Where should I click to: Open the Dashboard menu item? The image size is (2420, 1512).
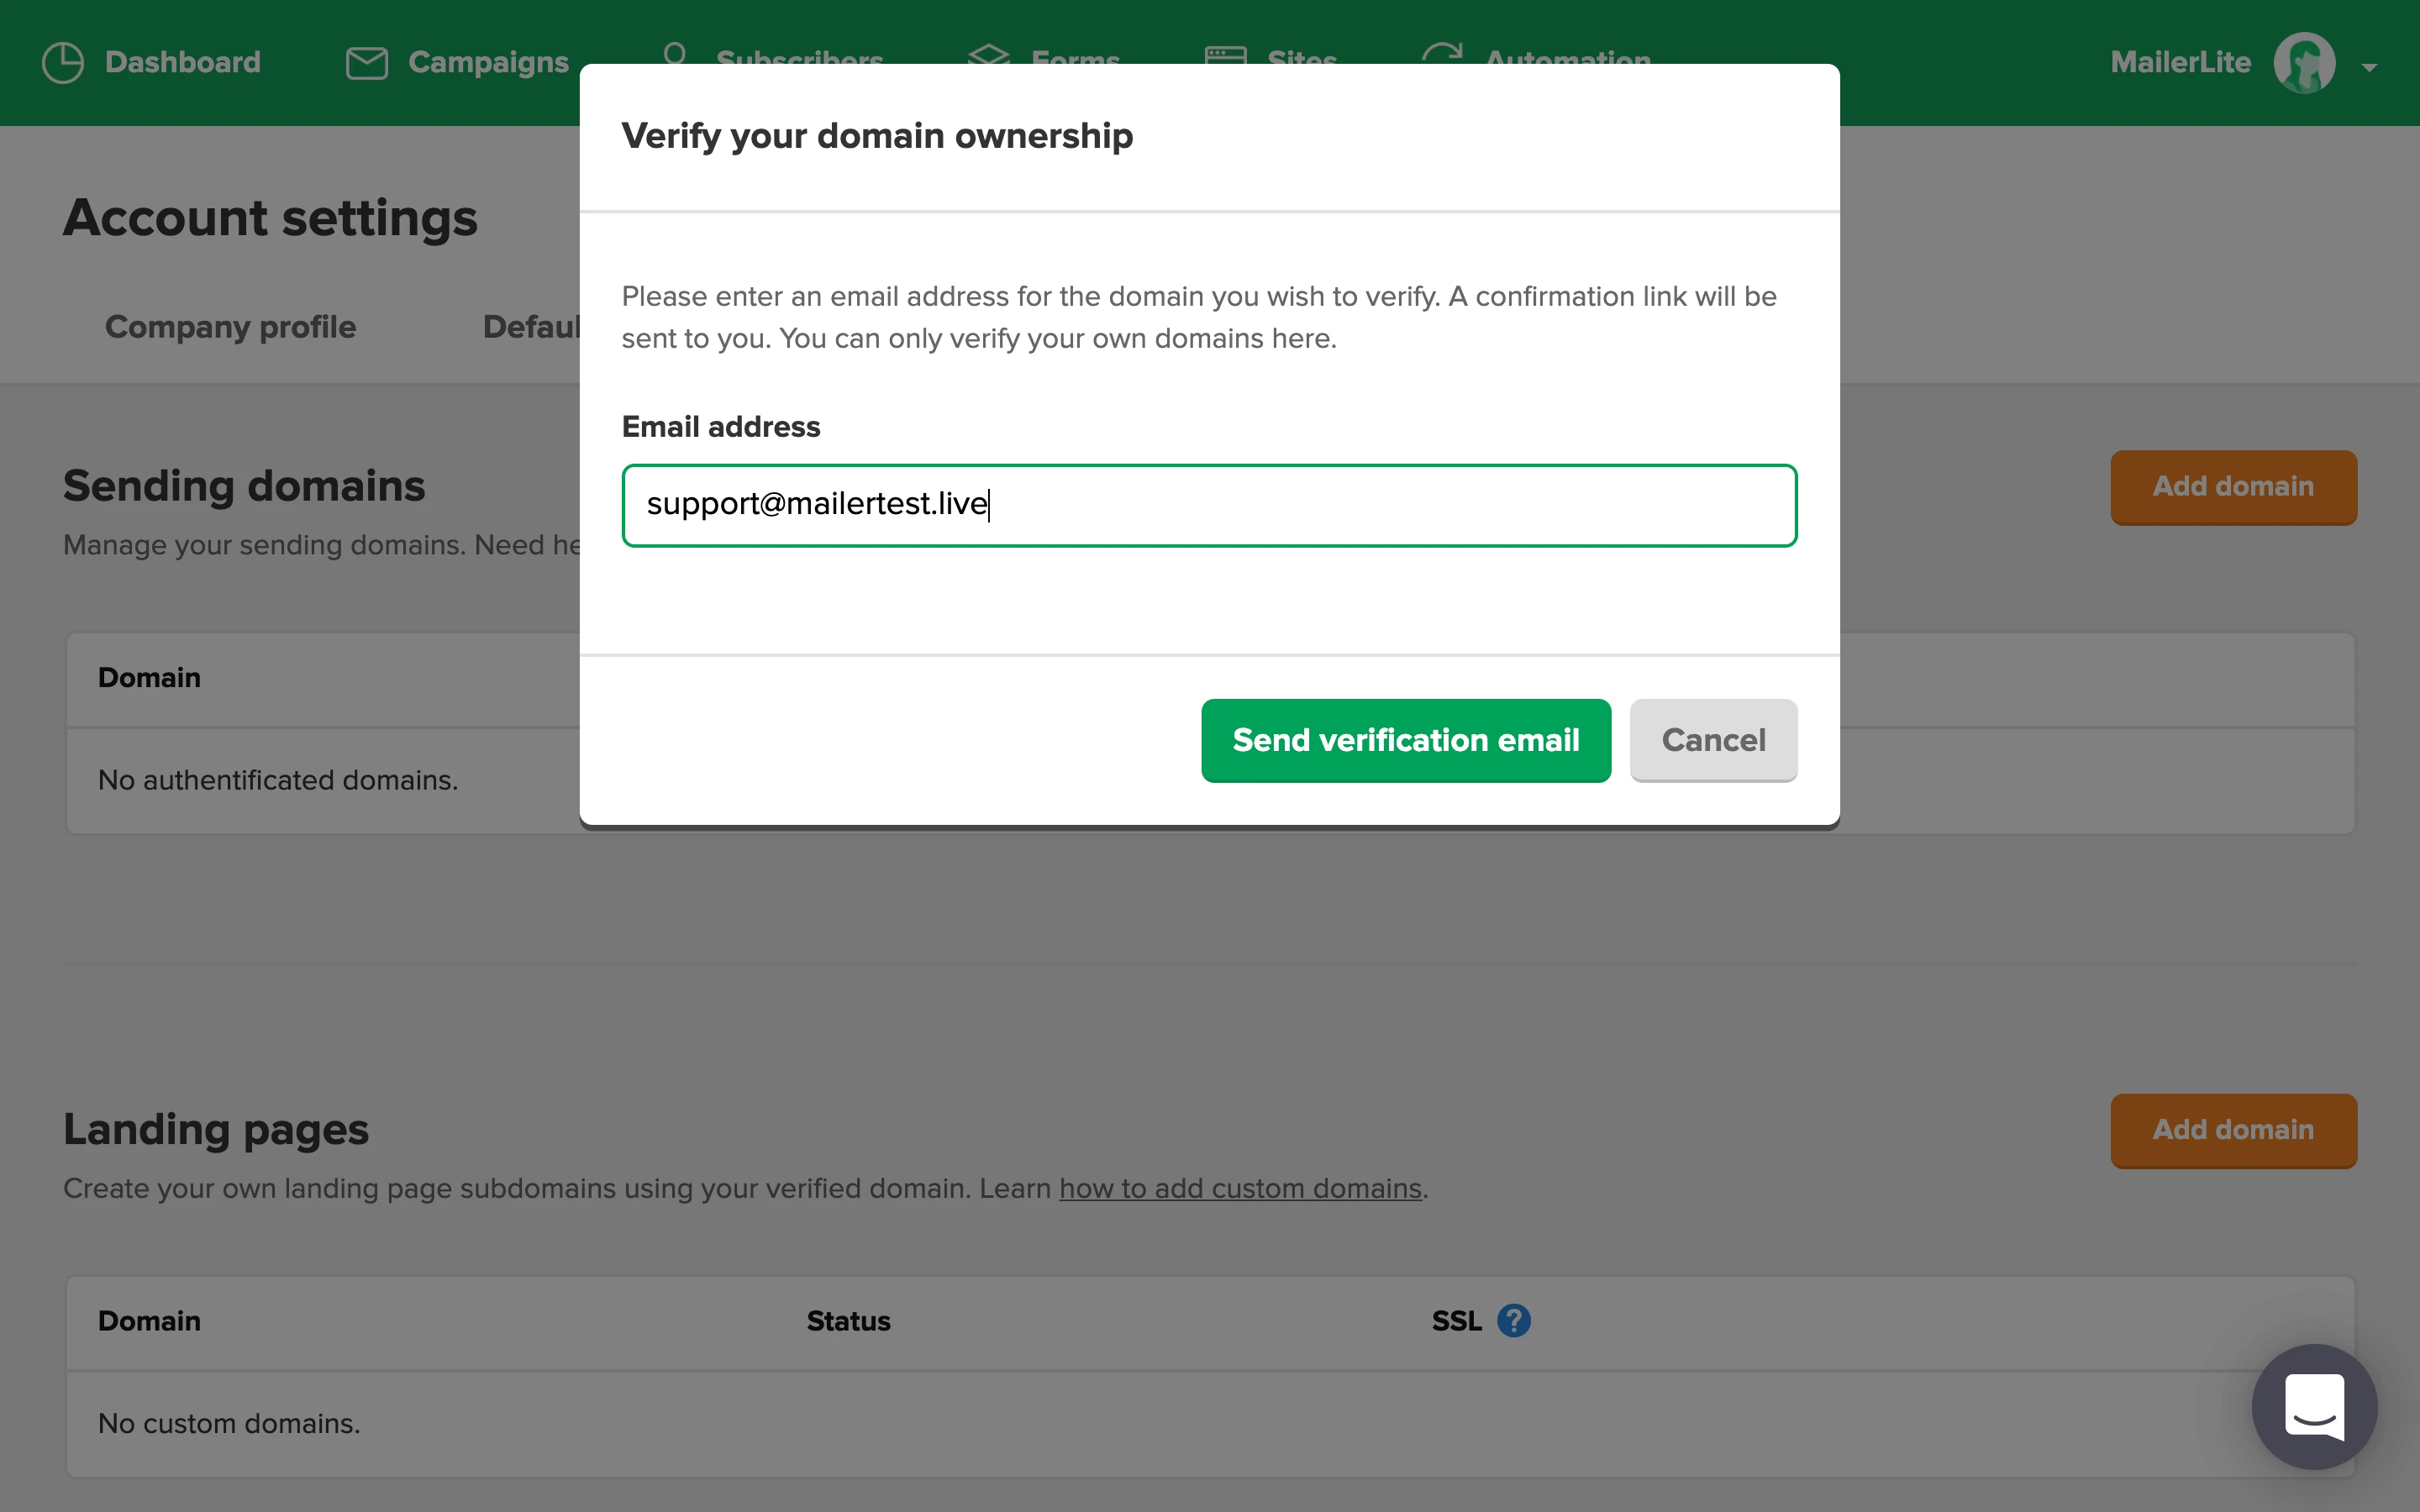pos(182,62)
